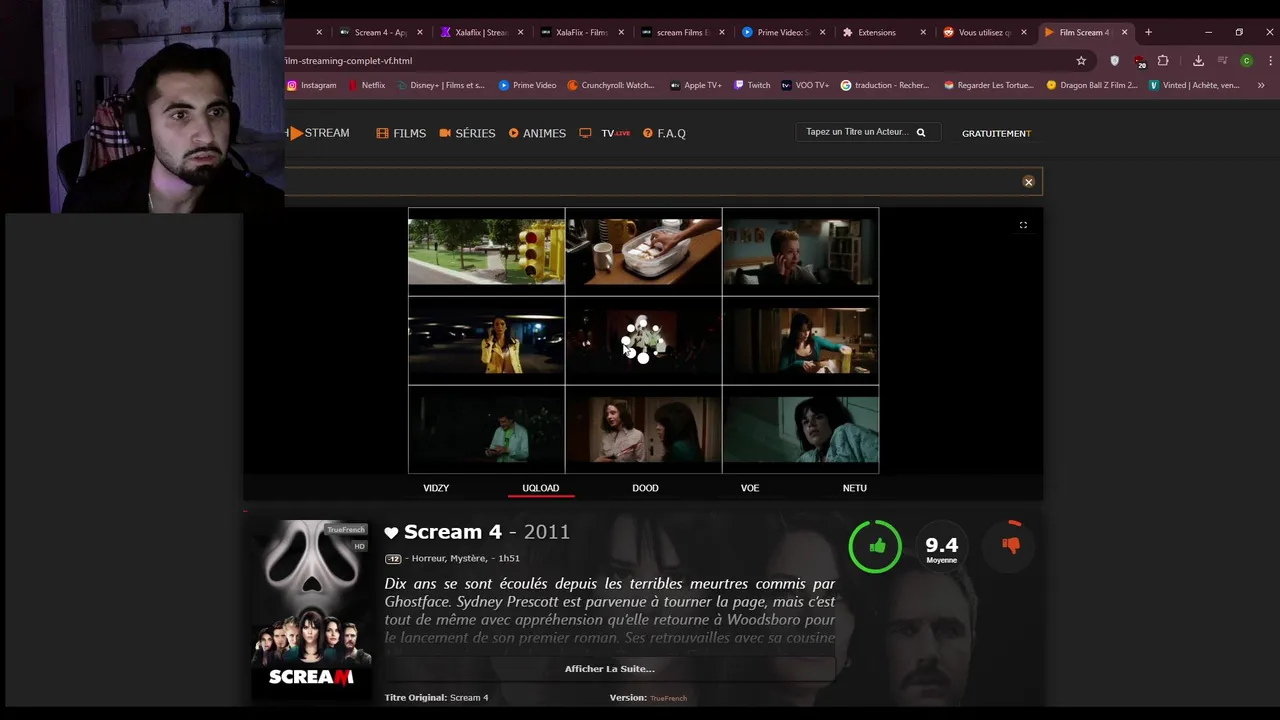The height and width of the screenshot is (720, 1280).
Task: Open the browser downloads icon
Action: (1198, 61)
